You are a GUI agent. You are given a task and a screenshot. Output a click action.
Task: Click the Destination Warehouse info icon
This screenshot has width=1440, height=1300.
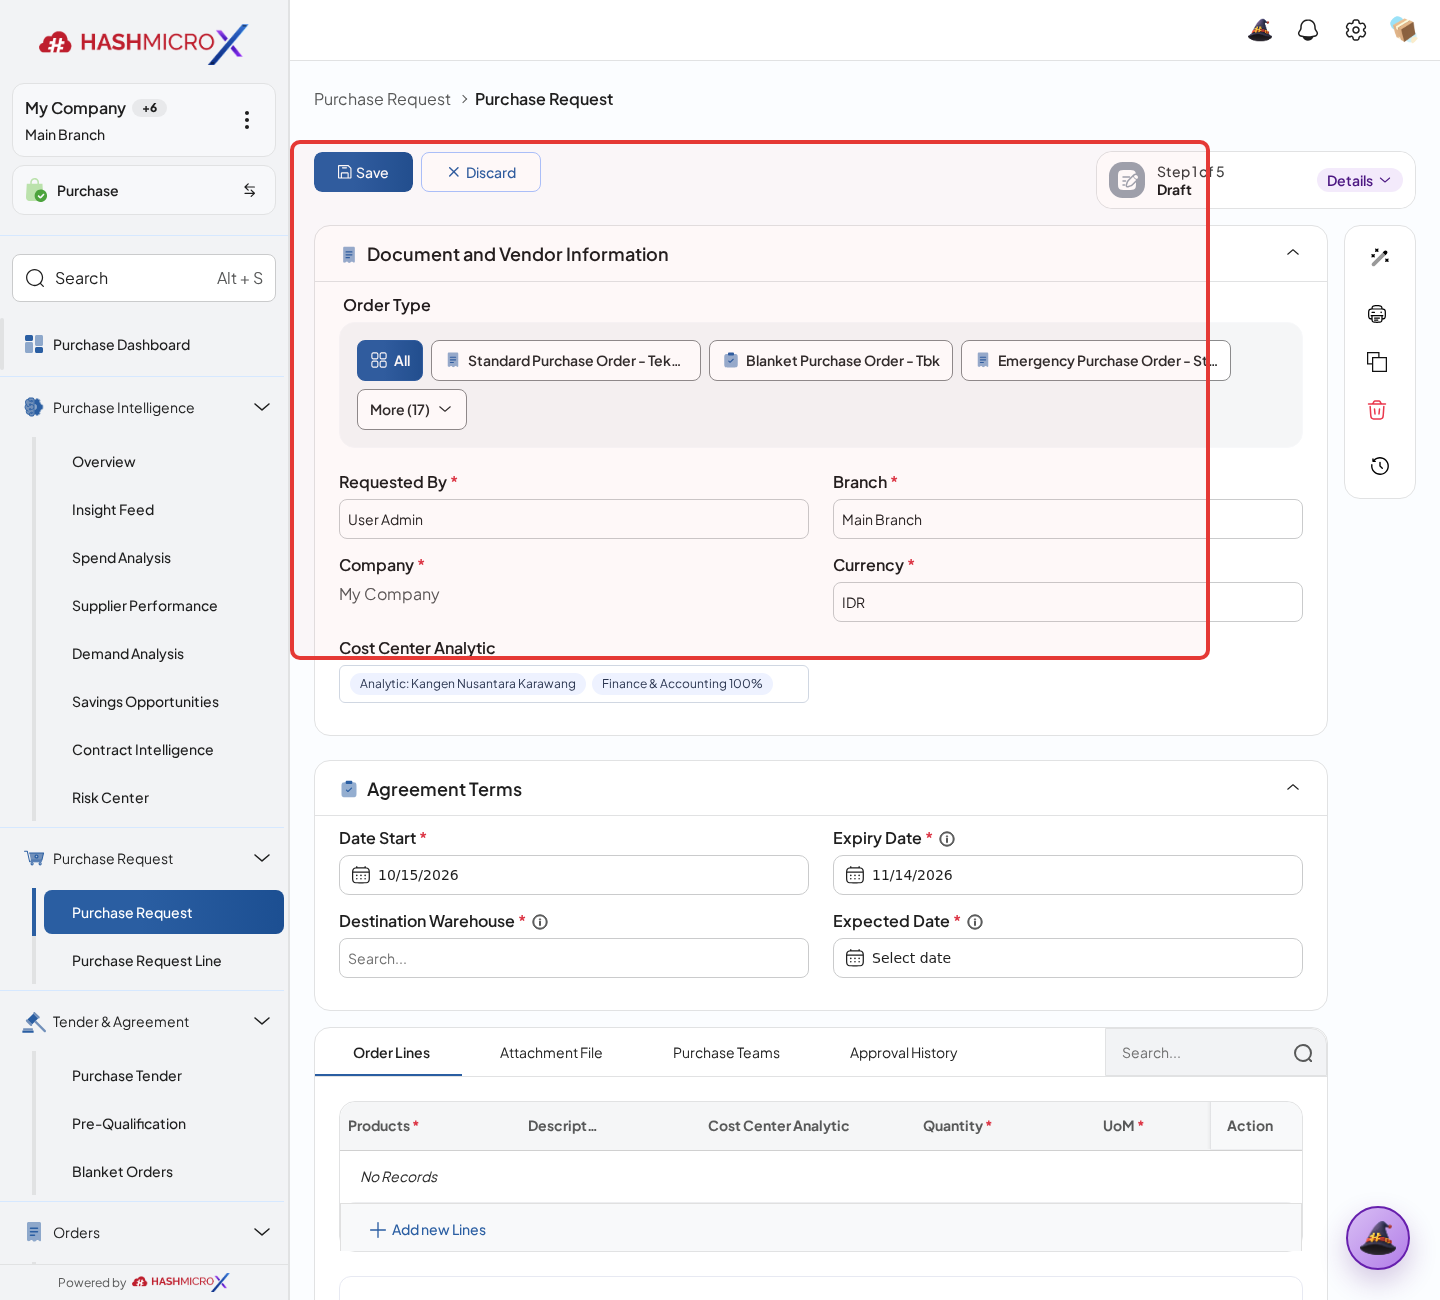point(540,922)
